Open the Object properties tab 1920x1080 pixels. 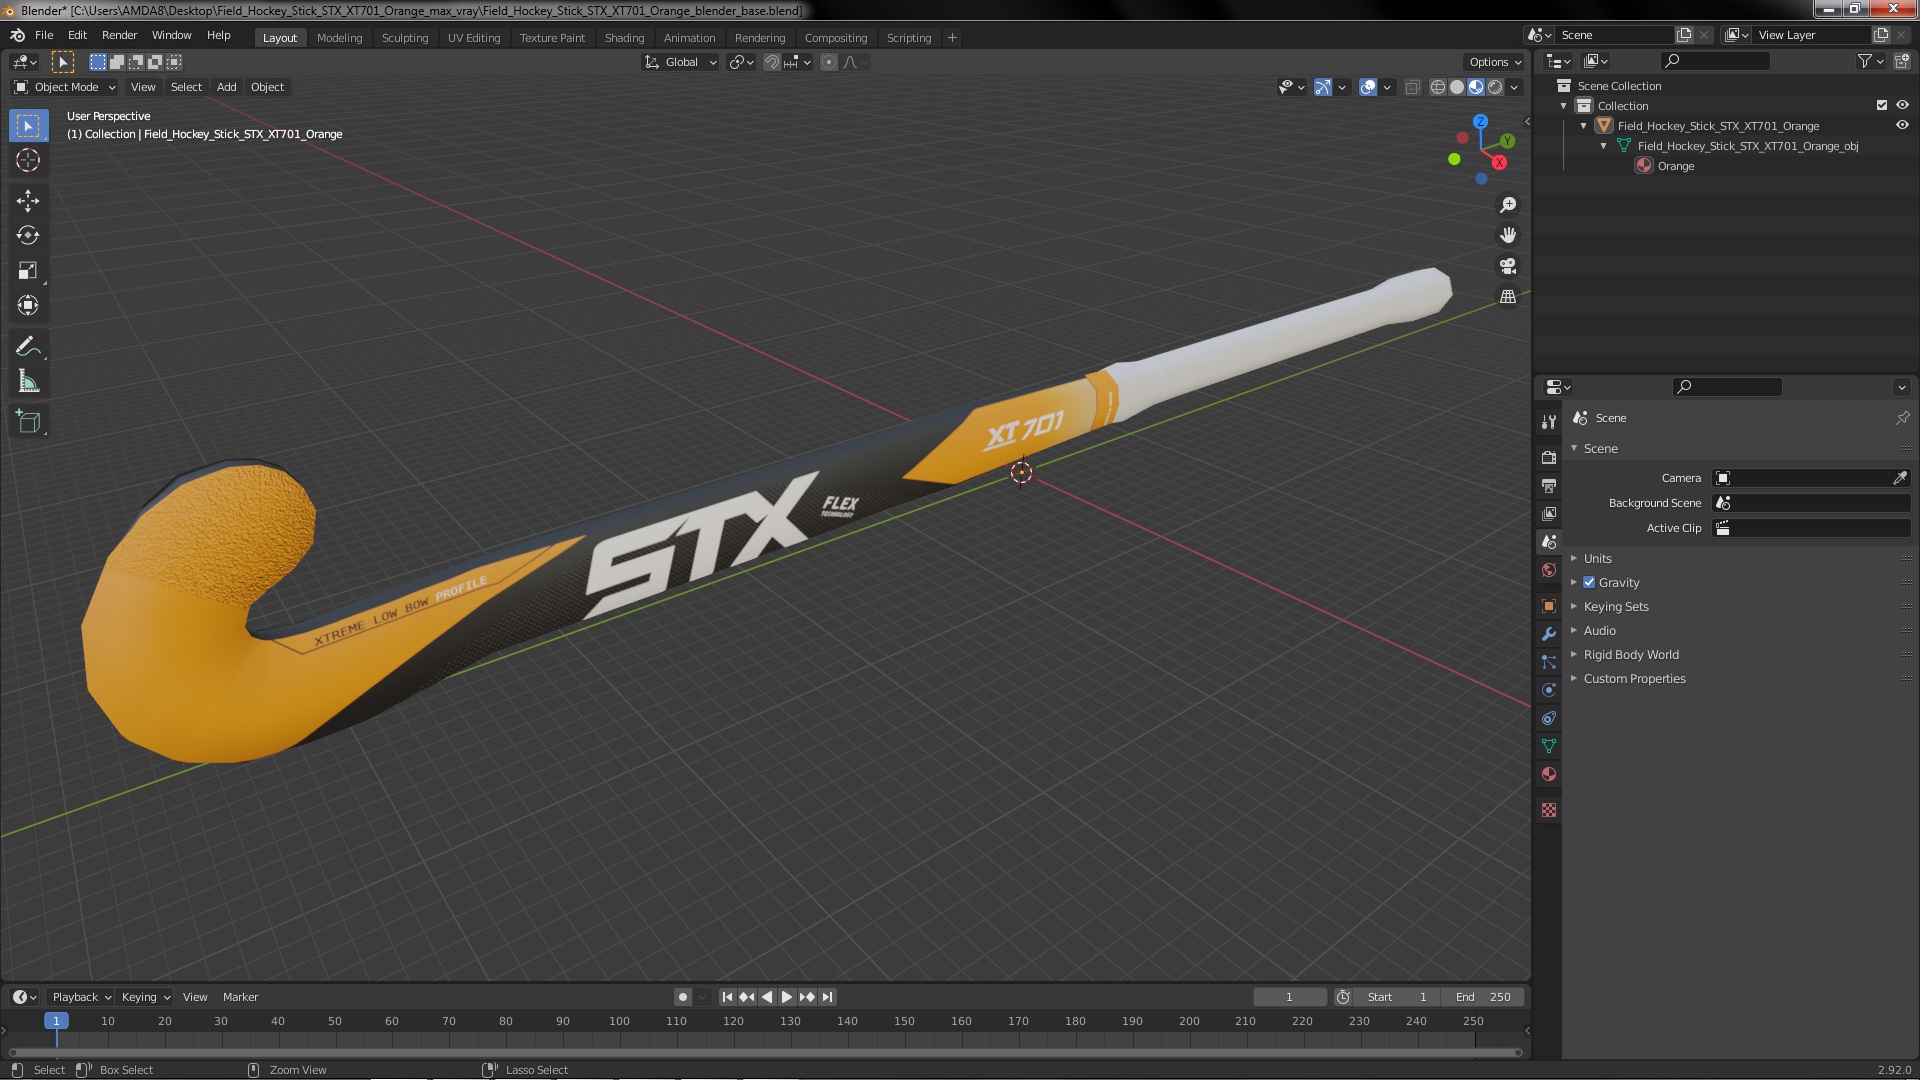pyautogui.click(x=1549, y=606)
